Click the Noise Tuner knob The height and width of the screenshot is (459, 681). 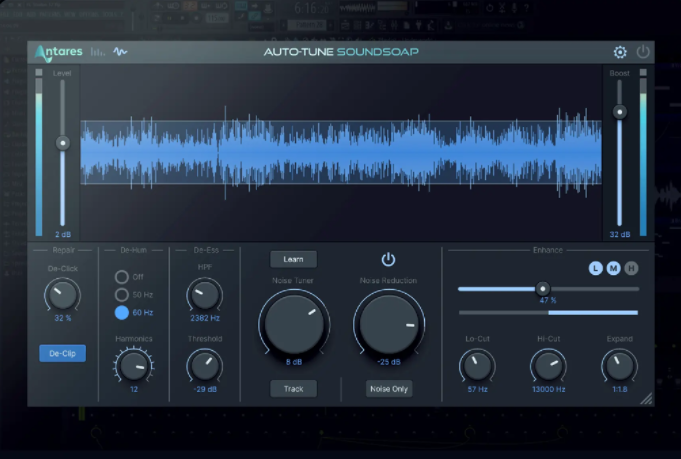(293, 324)
